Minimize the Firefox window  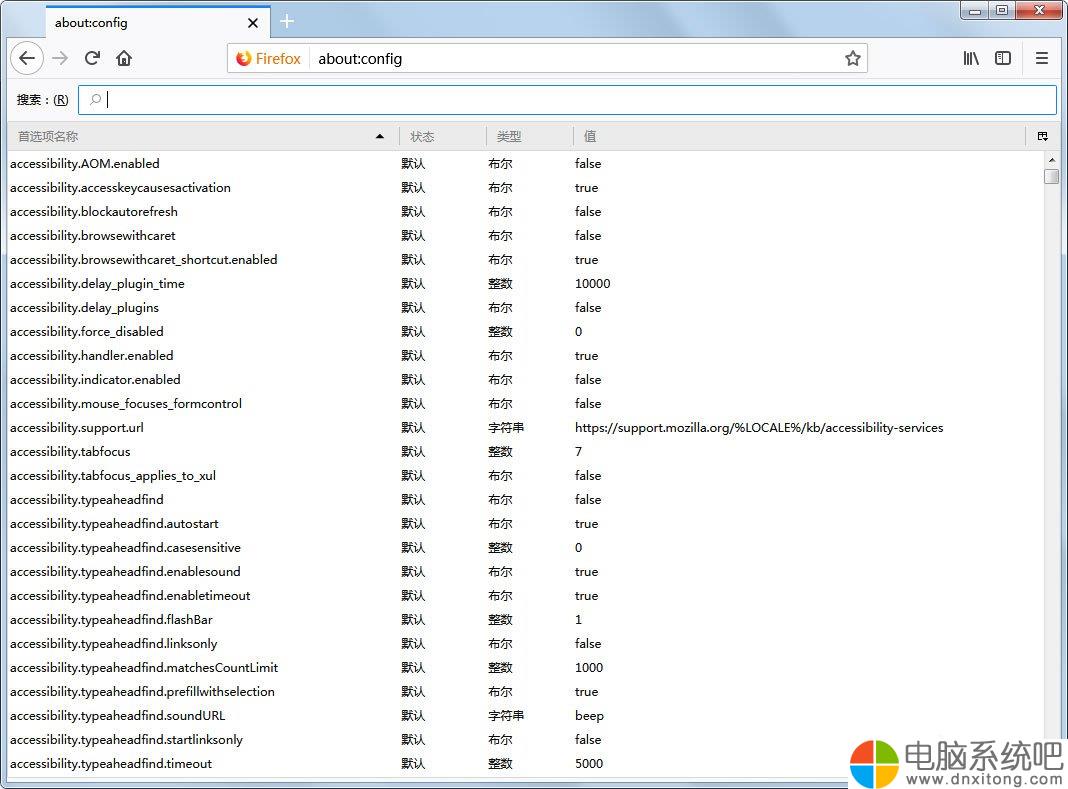point(975,10)
